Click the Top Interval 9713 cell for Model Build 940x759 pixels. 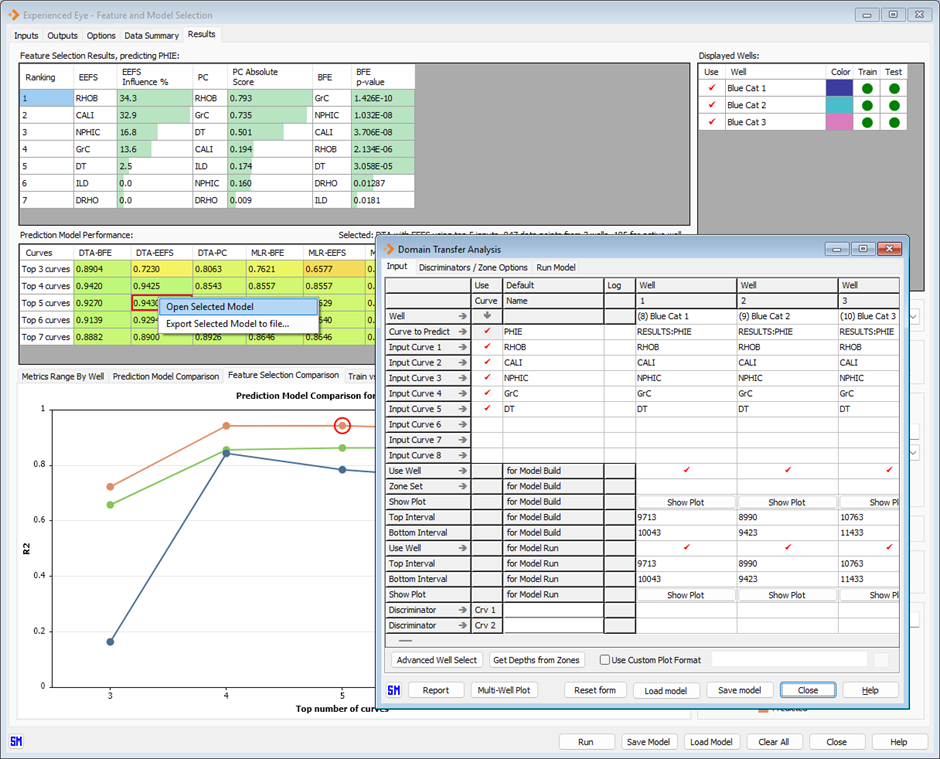(685, 517)
